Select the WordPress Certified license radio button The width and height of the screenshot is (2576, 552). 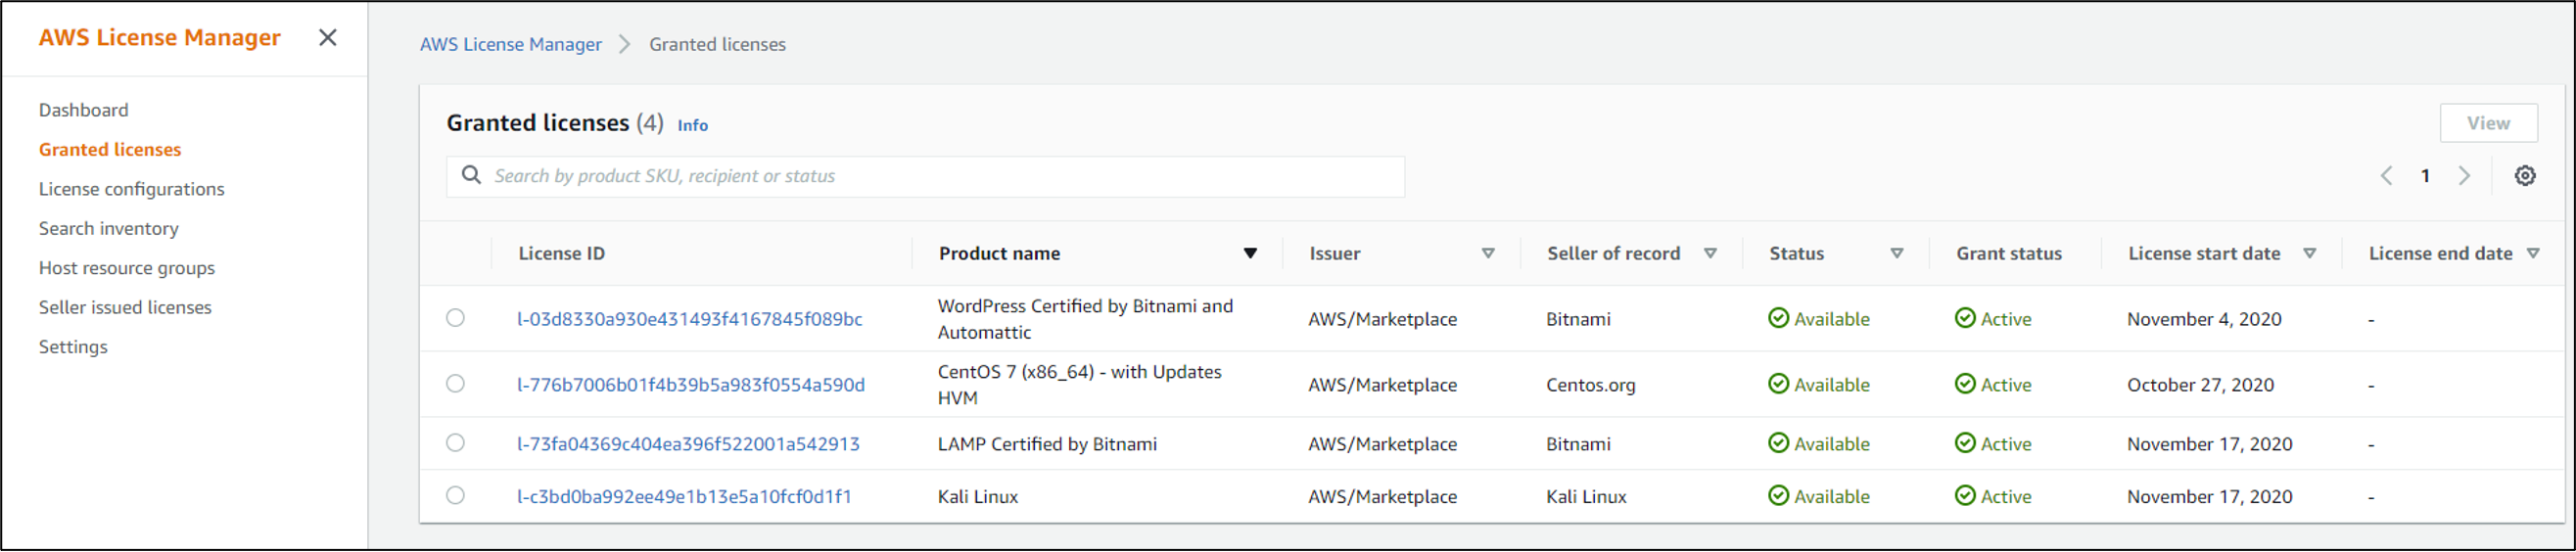pos(455,318)
